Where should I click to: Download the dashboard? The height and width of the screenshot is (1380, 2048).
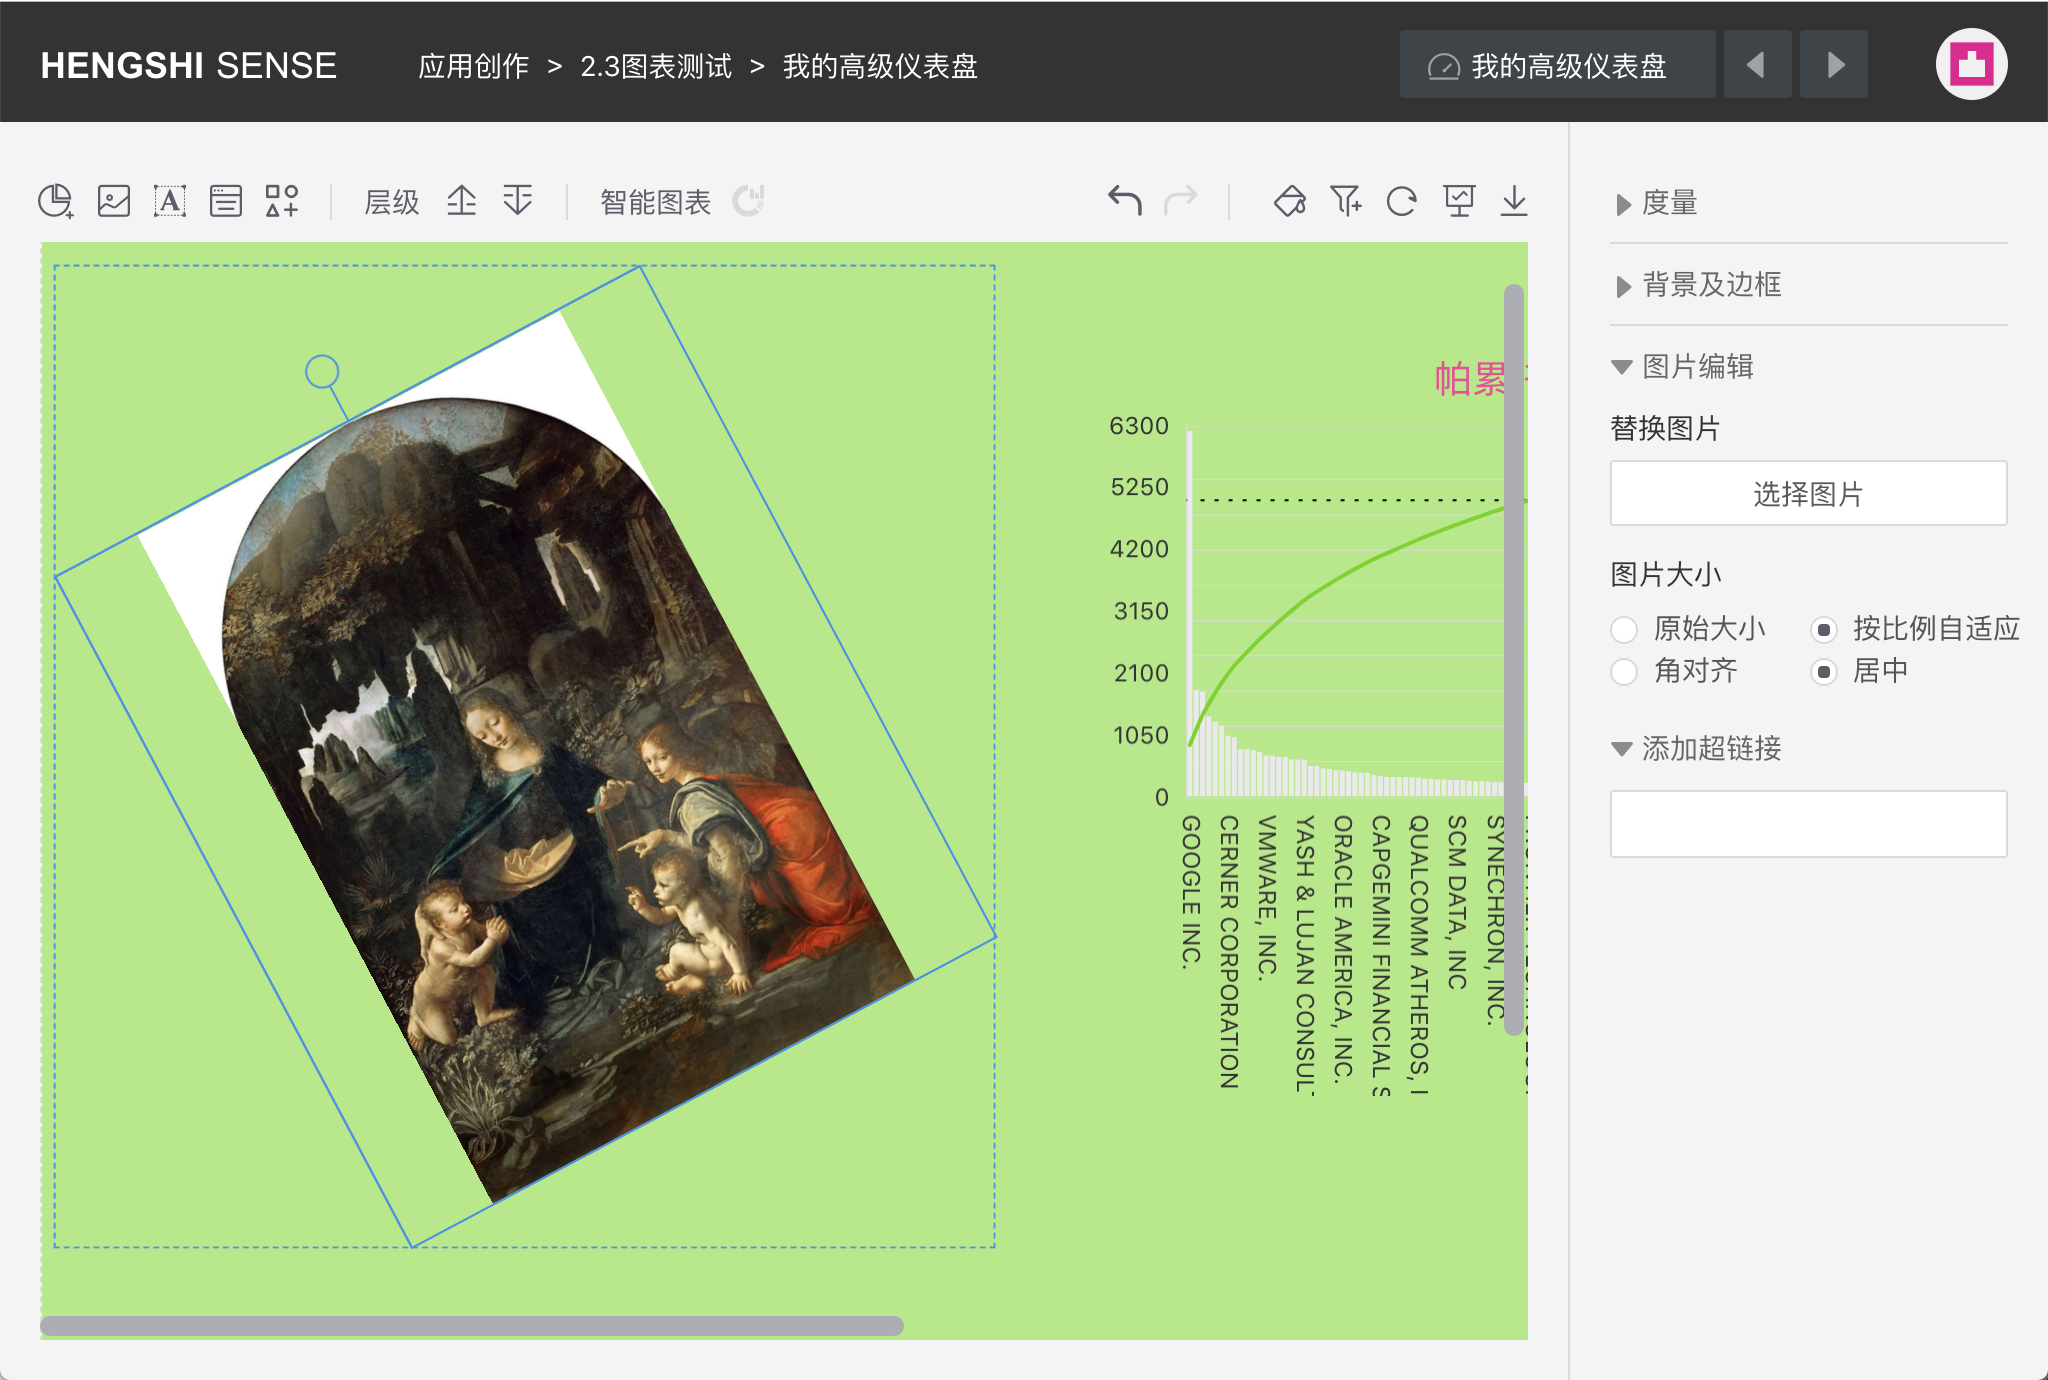point(1514,201)
